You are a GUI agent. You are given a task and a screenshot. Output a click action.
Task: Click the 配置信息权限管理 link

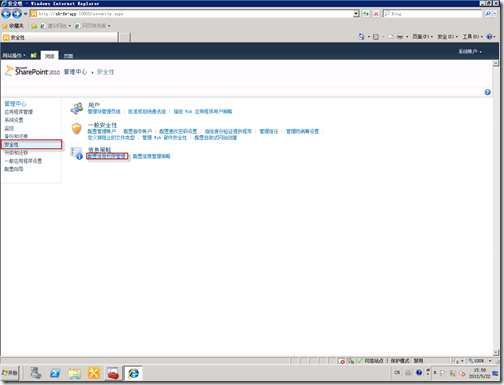click(x=107, y=156)
